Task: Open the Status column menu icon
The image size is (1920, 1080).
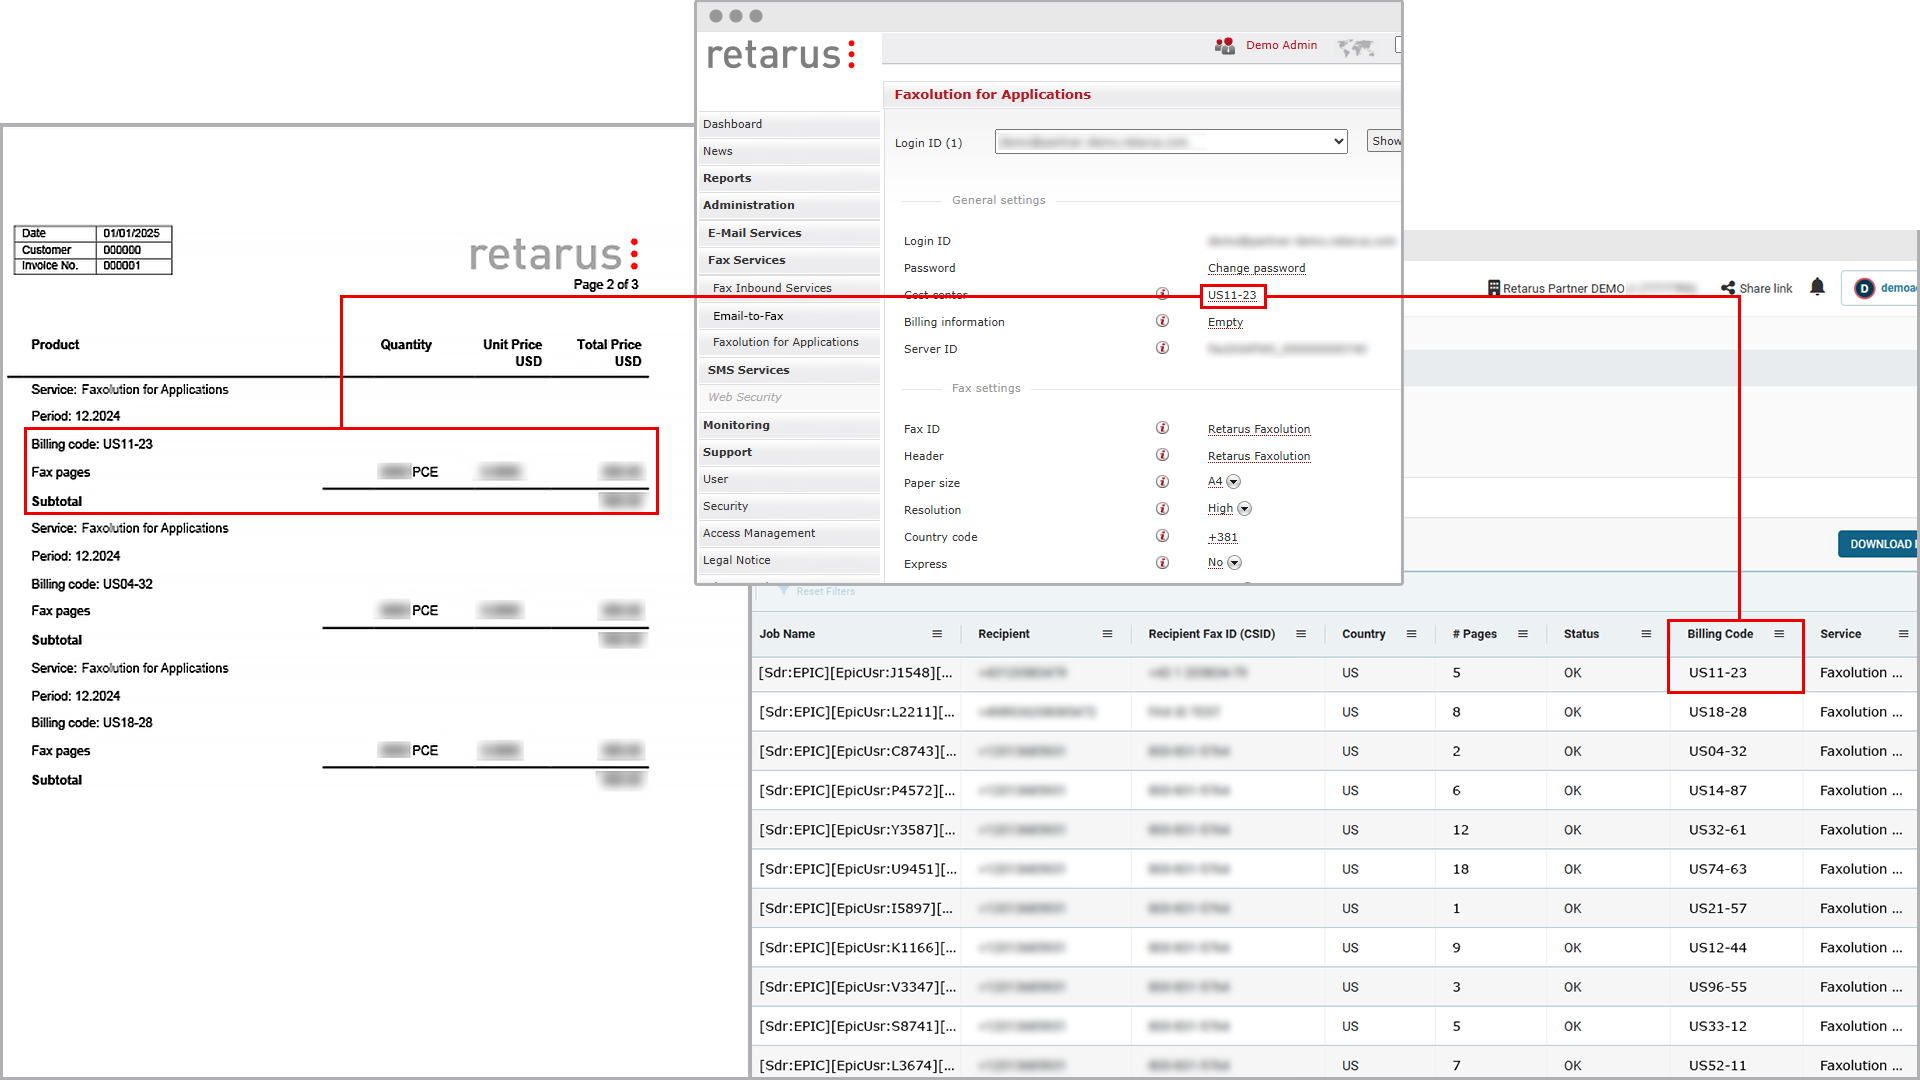Action: 1646,634
